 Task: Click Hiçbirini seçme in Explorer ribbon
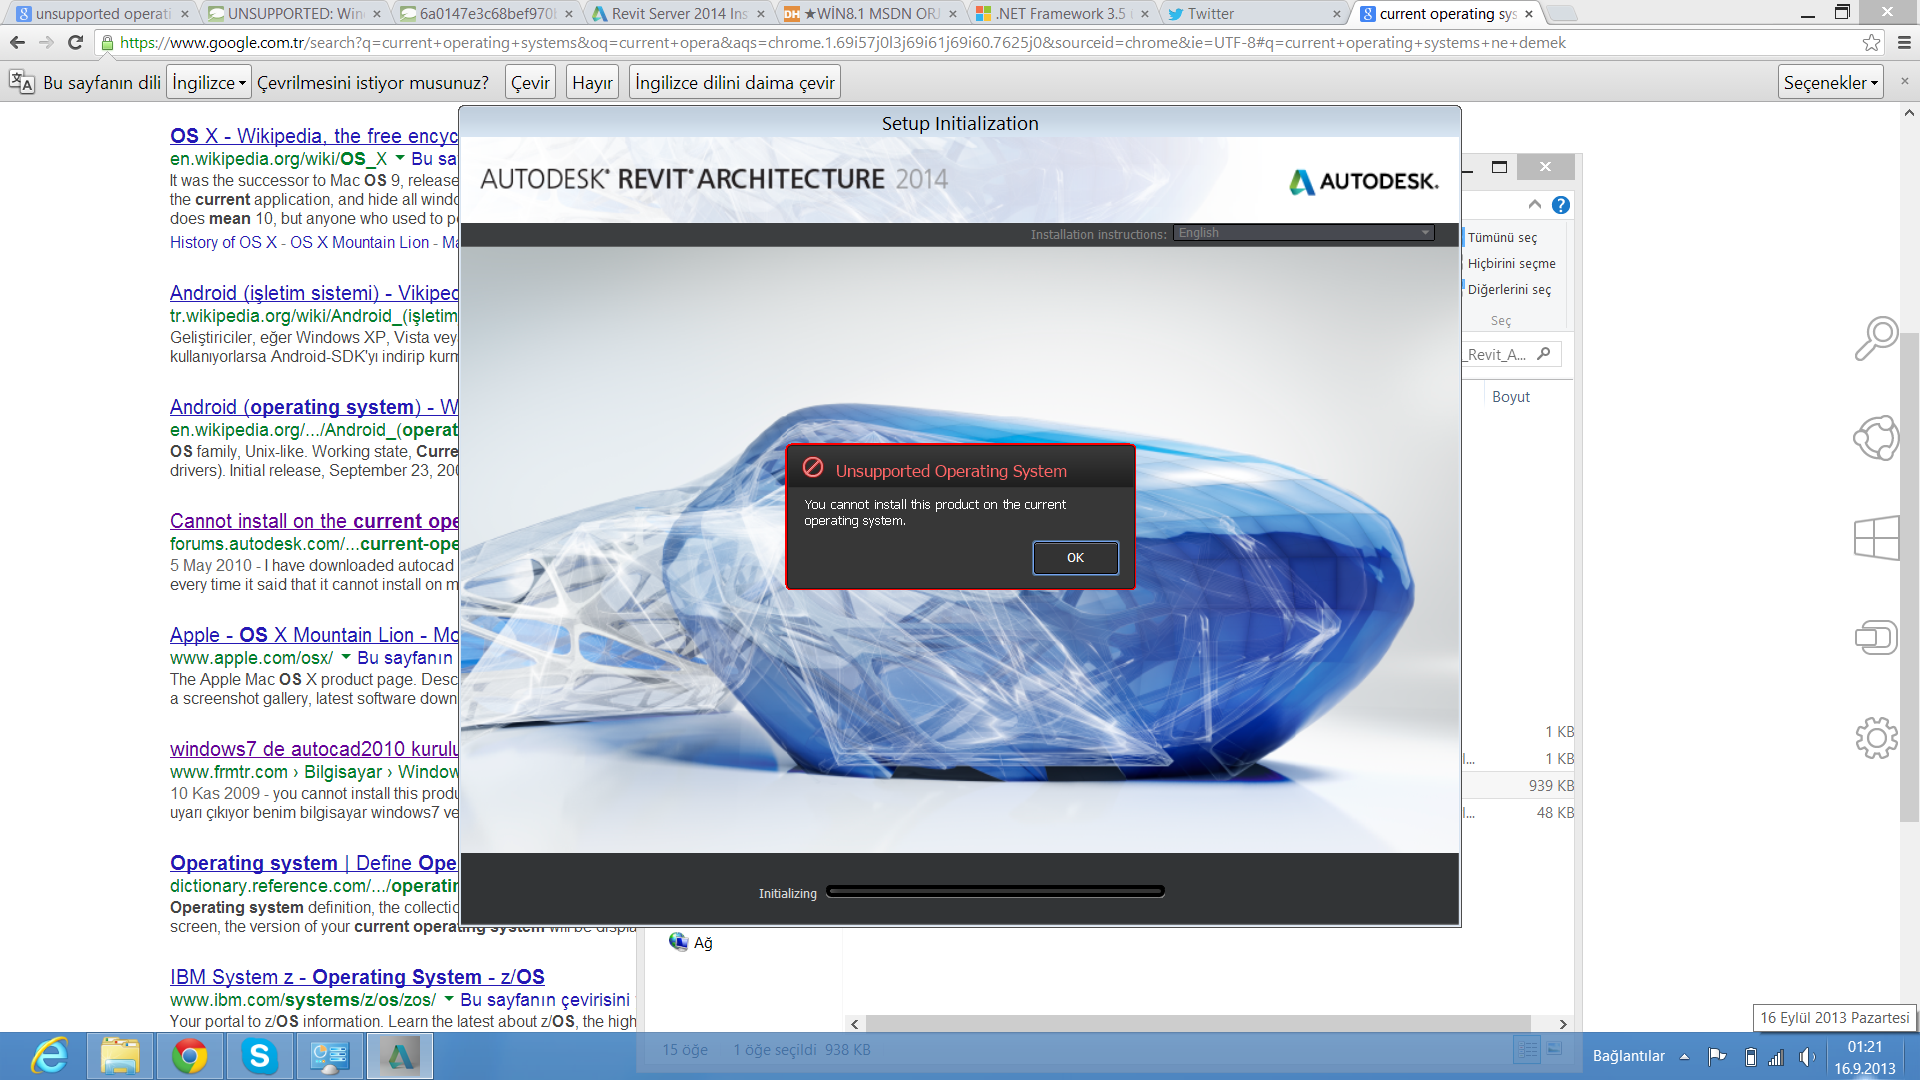(1511, 263)
